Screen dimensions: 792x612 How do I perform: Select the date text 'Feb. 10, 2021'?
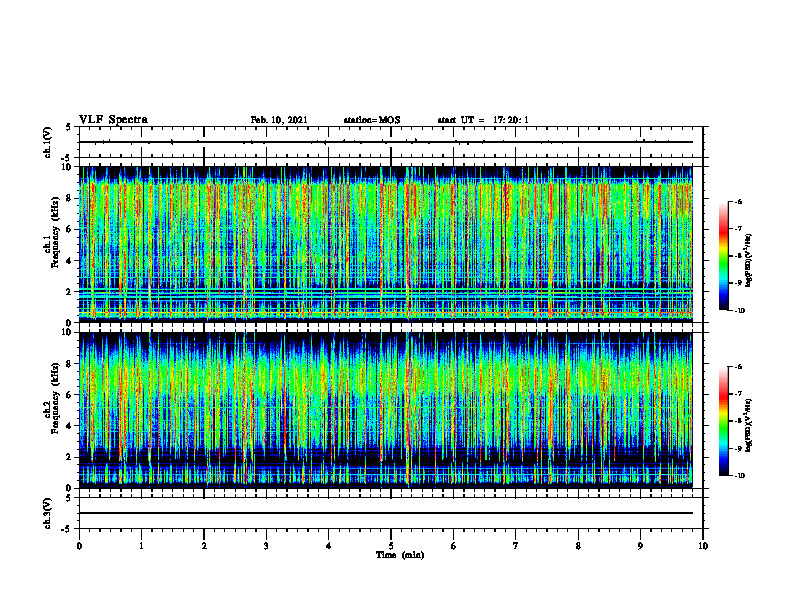pos(279,120)
